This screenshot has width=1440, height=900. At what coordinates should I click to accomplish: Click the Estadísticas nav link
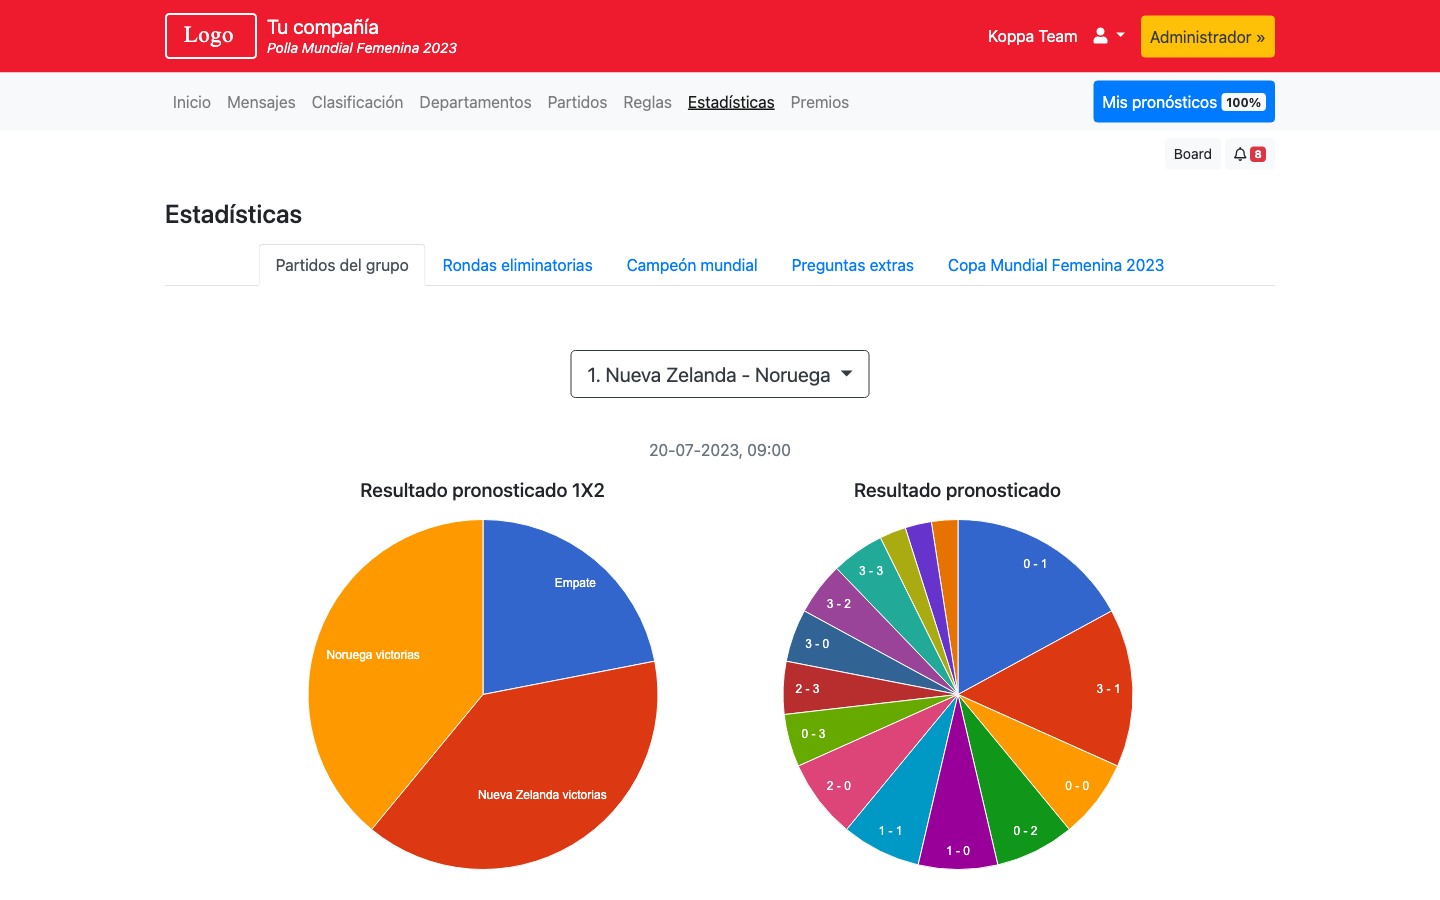coord(731,102)
